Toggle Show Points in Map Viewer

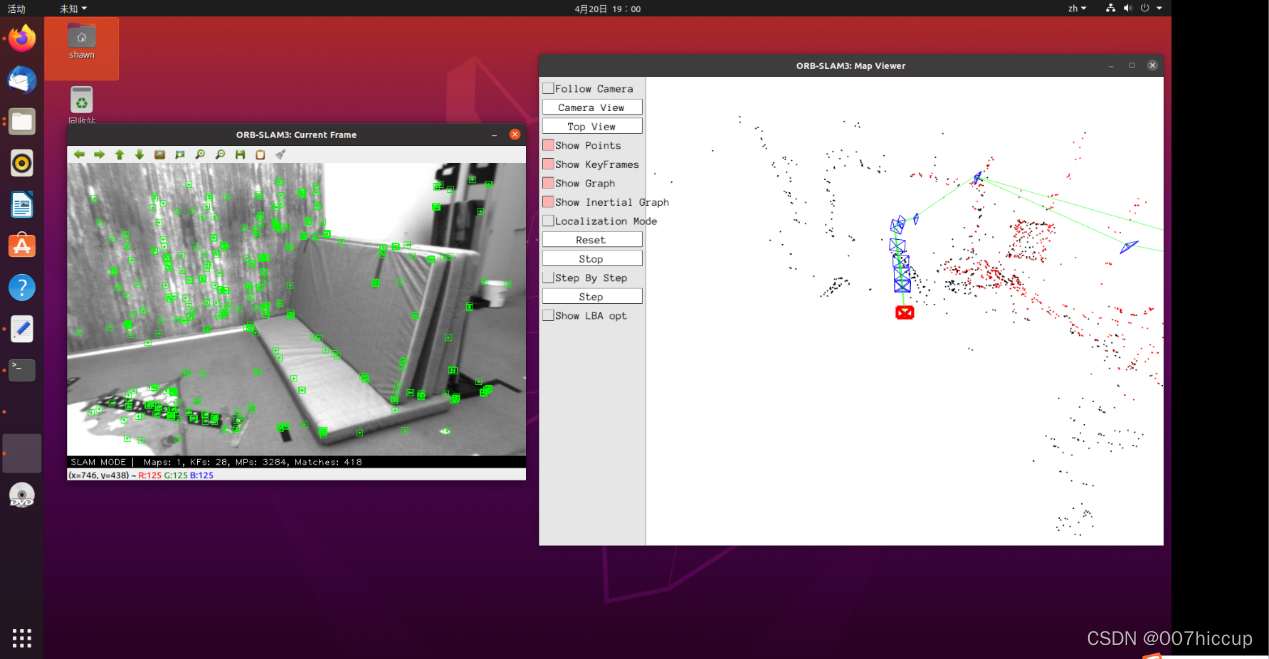pos(548,145)
